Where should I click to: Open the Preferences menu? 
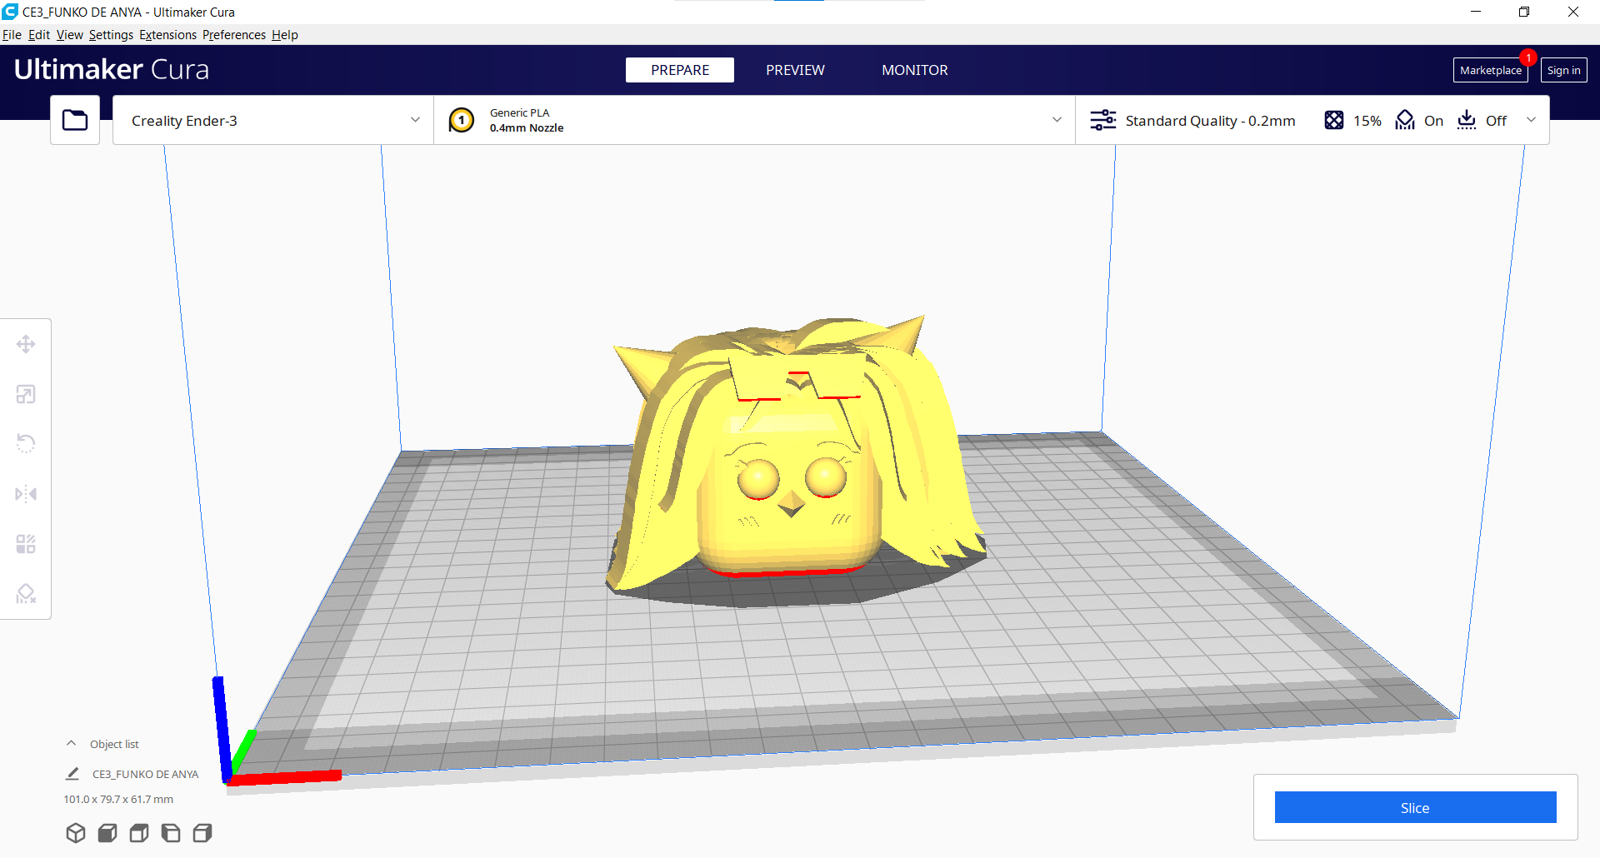pyautogui.click(x=234, y=35)
